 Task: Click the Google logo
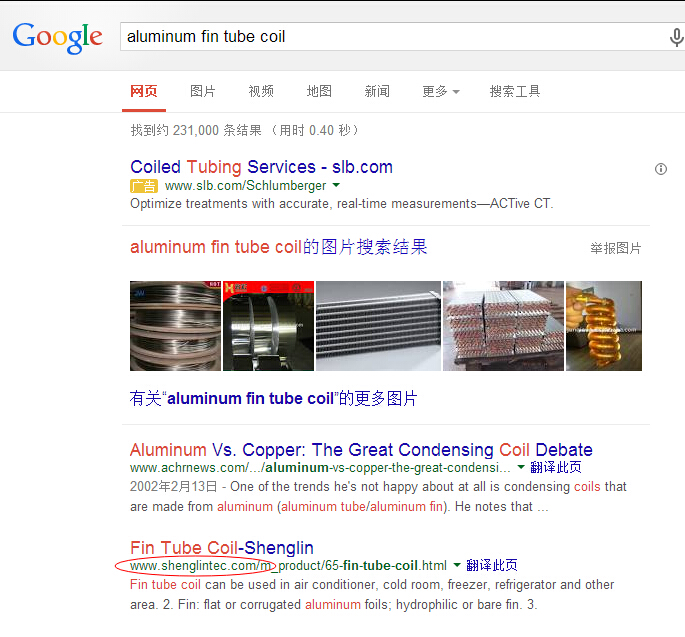(x=58, y=38)
